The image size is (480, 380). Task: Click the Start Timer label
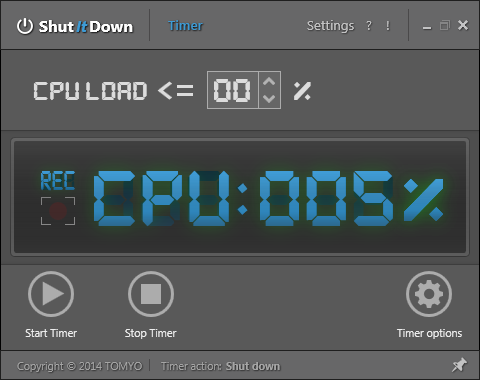[51, 333]
